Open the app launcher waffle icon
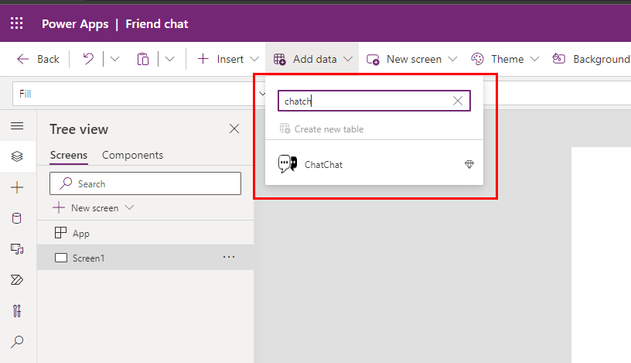This screenshot has height=363, width=631. click(x=16, y=23)
